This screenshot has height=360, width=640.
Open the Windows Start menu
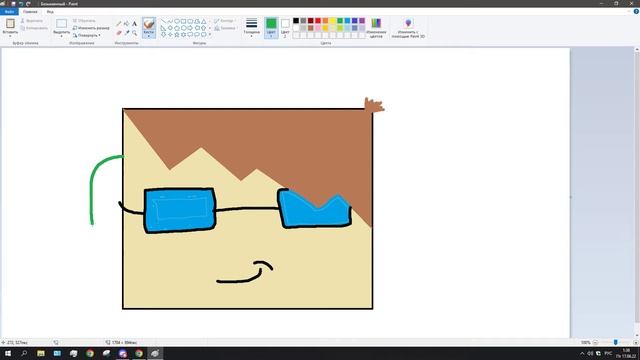point(8,353)
